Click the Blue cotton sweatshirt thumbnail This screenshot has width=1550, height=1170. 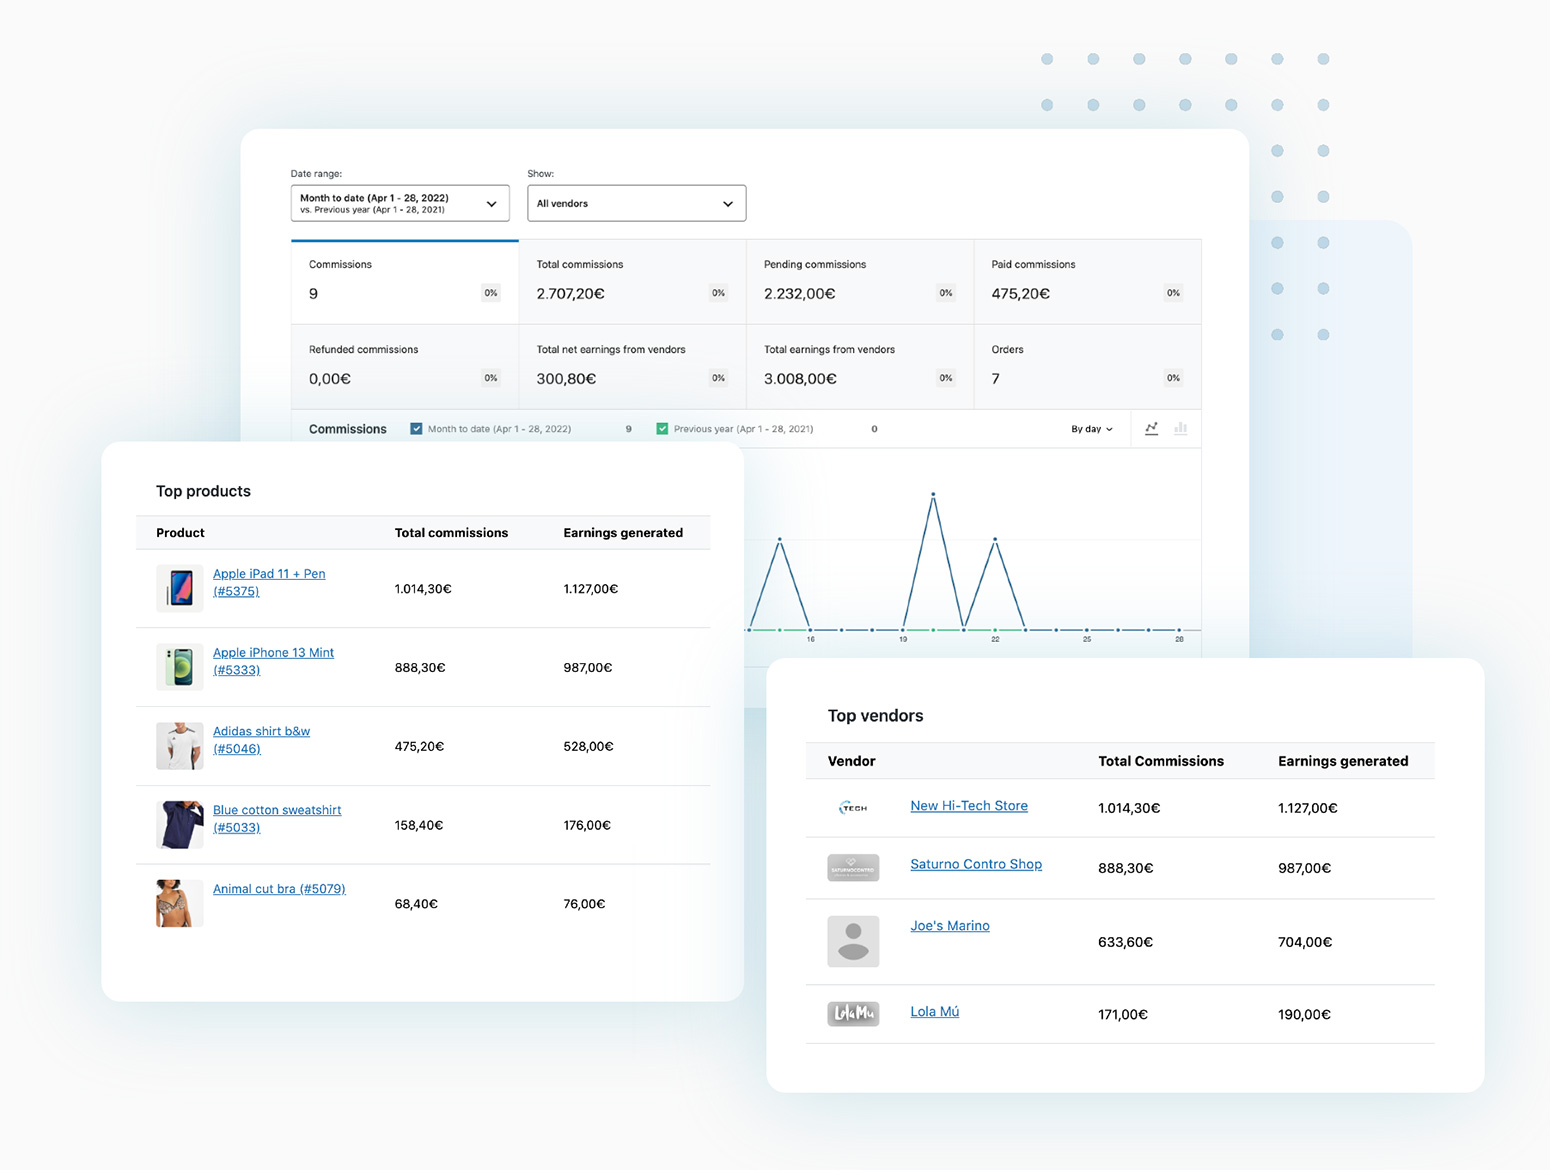click(179, 824)
